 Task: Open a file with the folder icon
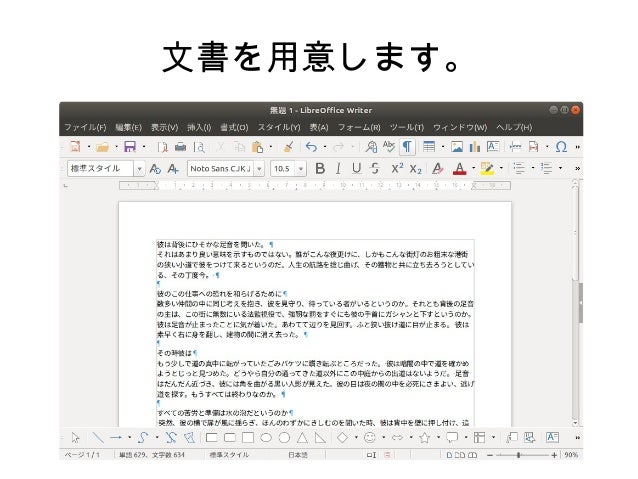pos(102,147)
